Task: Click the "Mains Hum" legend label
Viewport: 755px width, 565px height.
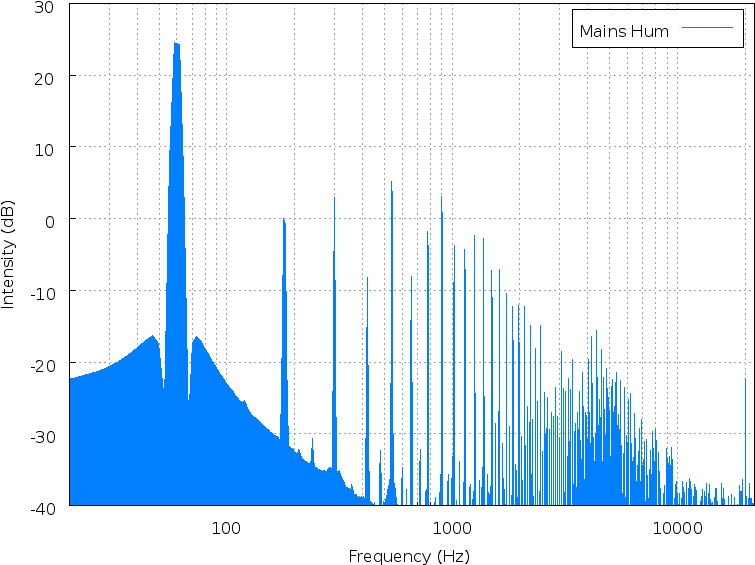Action: tap(624, 31)
